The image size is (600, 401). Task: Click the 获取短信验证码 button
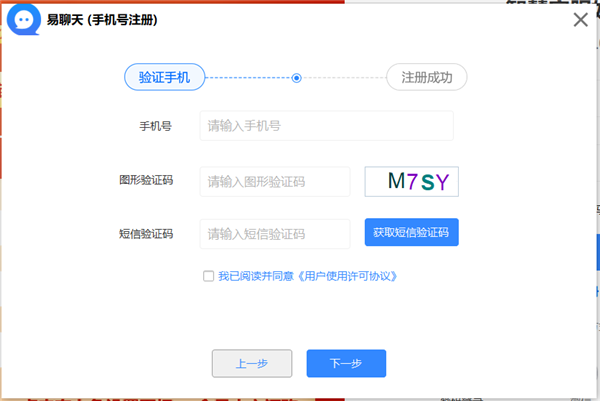click(412, 232)
